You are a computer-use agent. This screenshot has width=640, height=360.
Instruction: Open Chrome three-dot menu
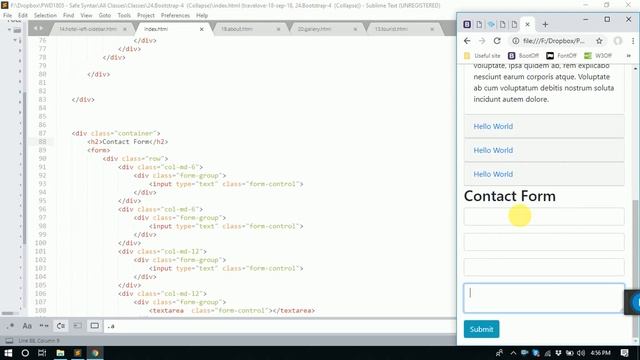[x=633, y=41]
